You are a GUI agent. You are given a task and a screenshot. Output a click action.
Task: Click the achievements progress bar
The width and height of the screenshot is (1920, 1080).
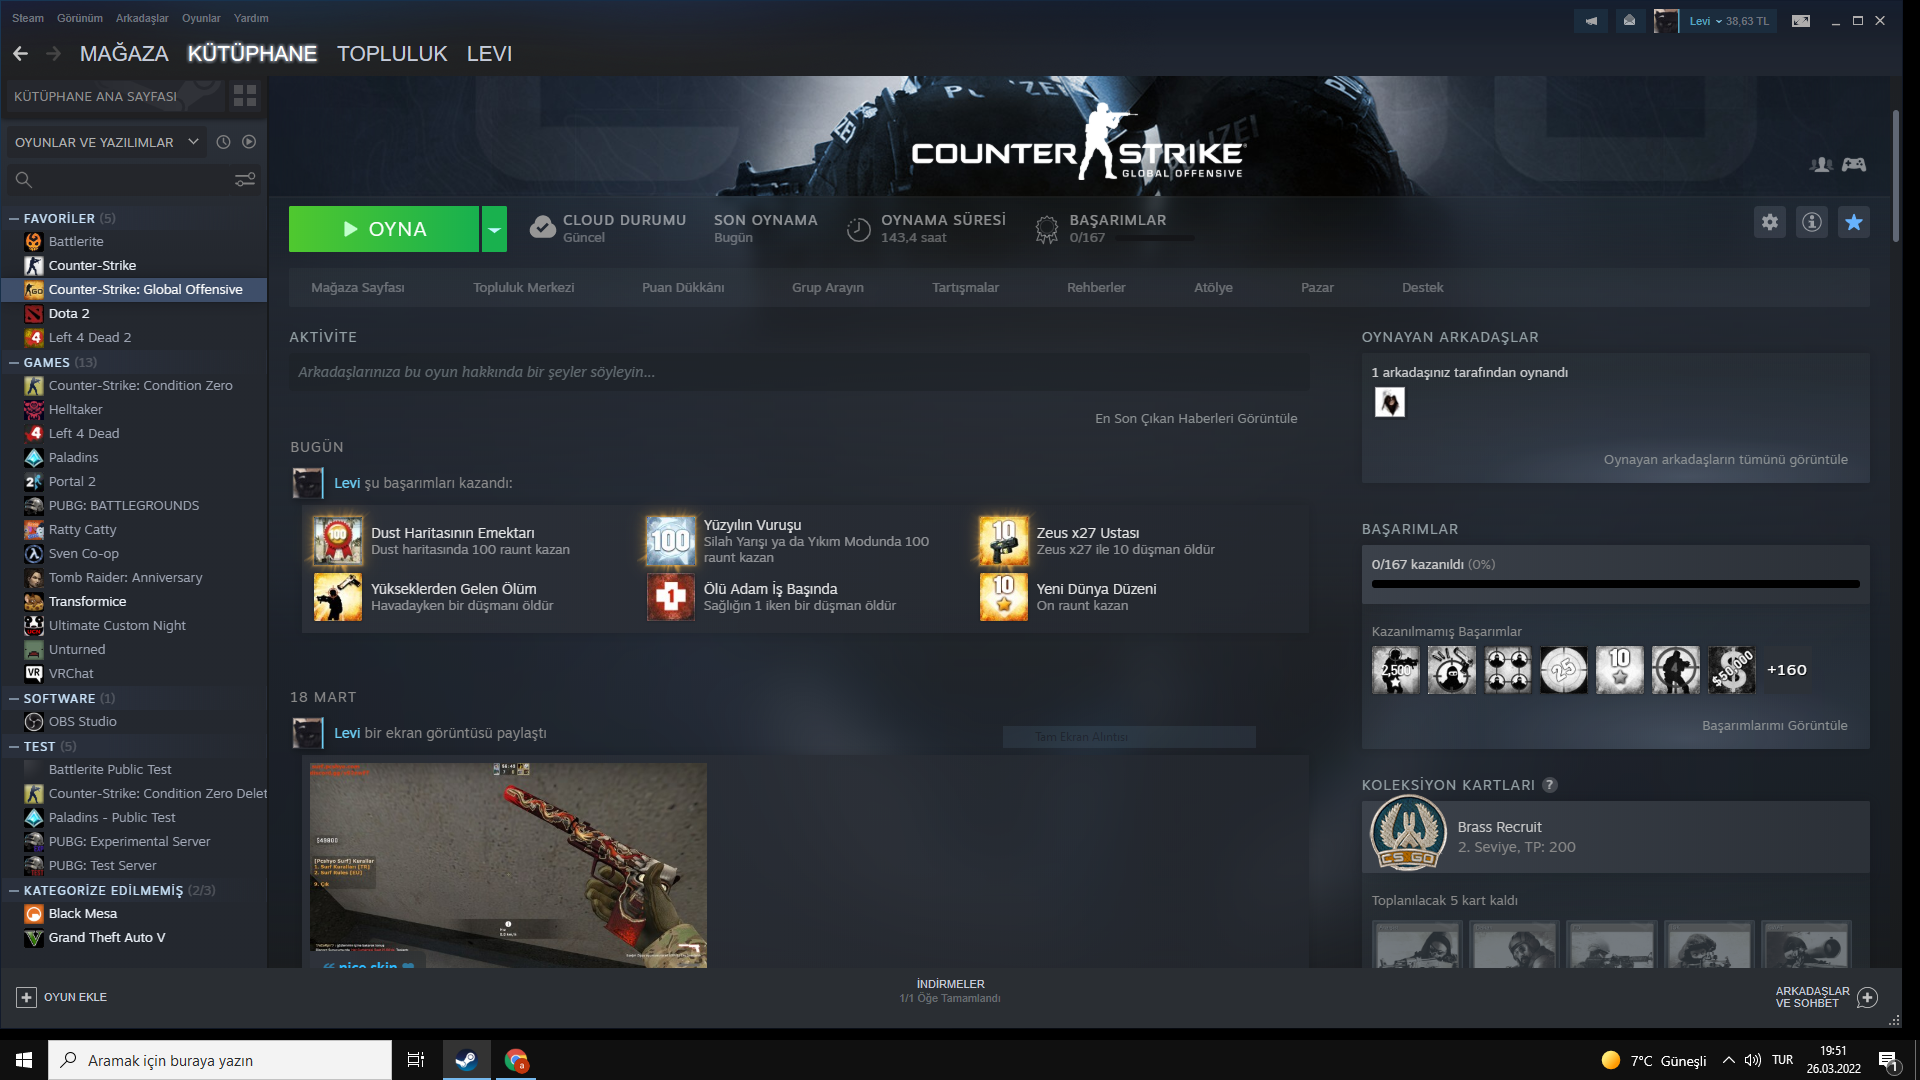coord(1615,584)
